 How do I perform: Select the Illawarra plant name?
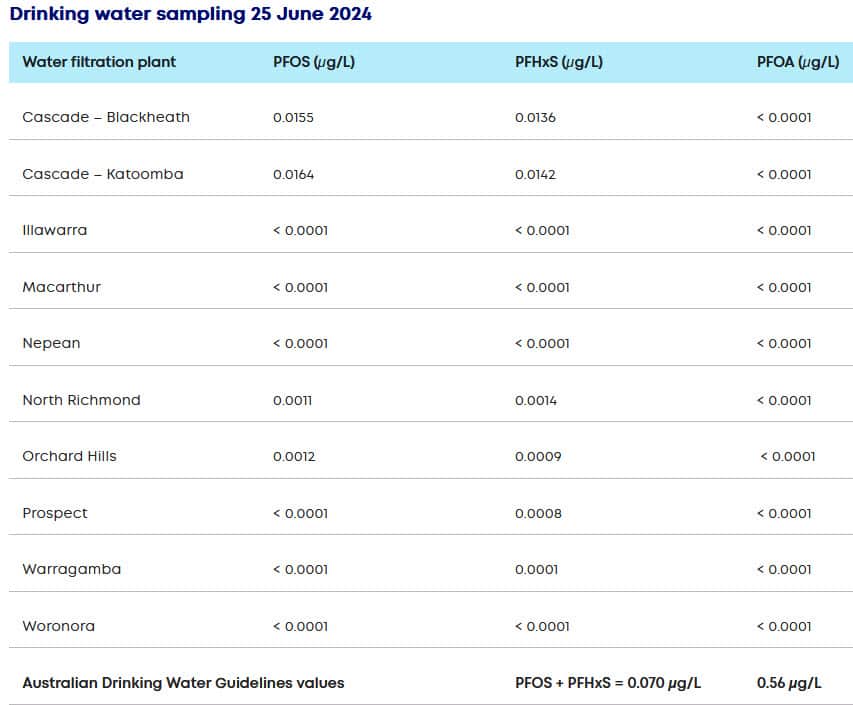point(55,230)
